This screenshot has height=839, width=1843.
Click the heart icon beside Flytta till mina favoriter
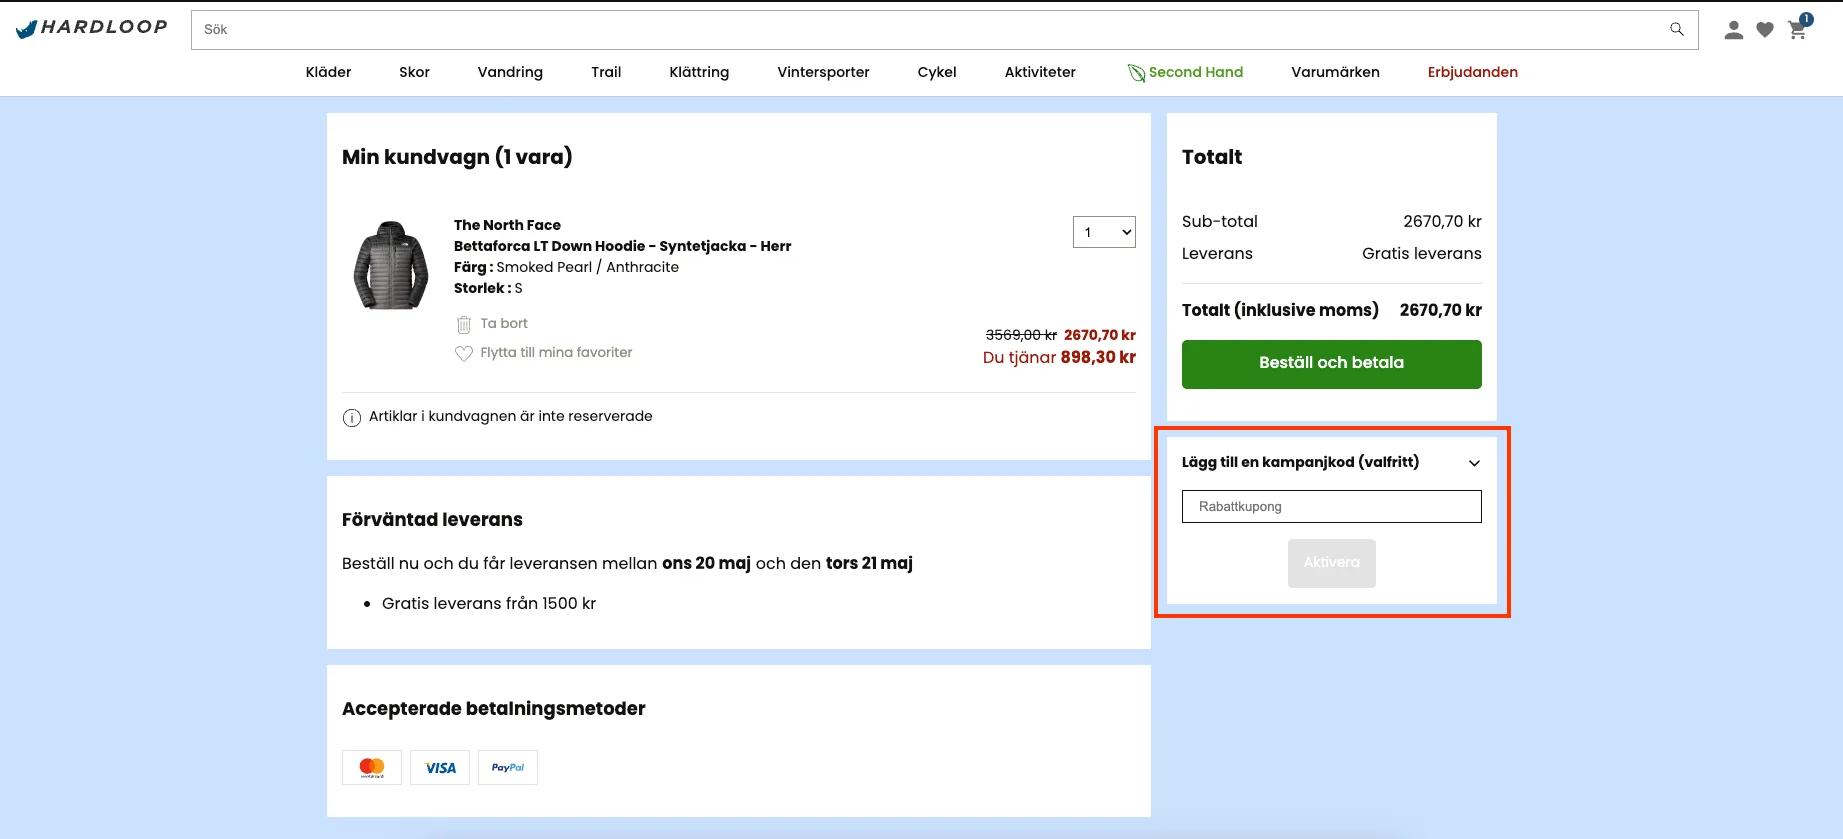pos(464,353)
